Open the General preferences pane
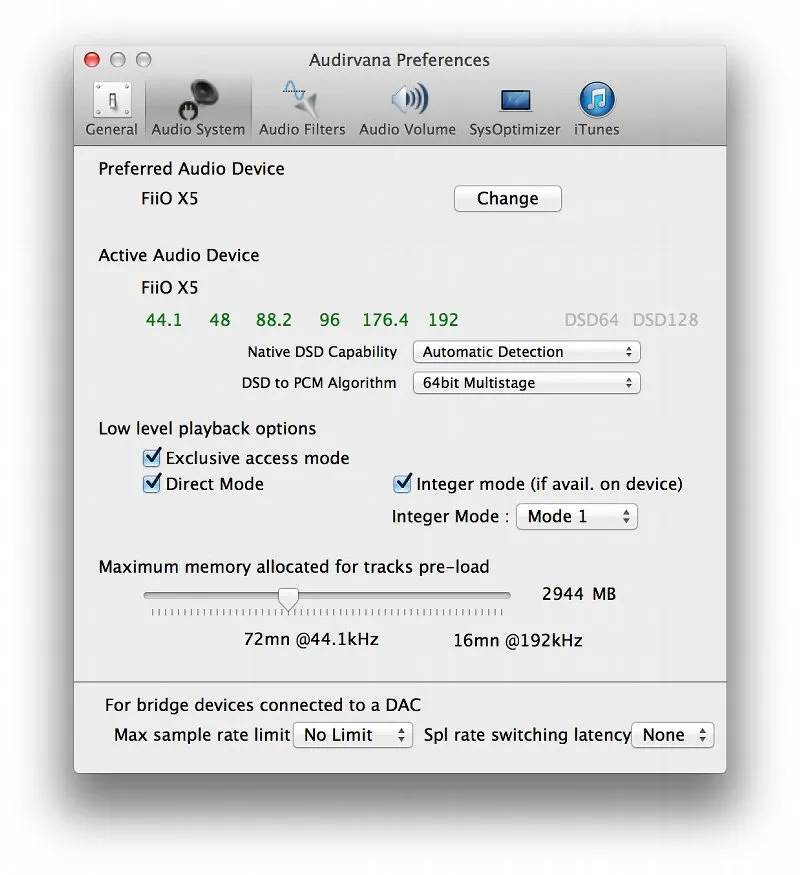The height and width of the screenshot is (875, 800). pyautogui.click(x=112, y=109)
